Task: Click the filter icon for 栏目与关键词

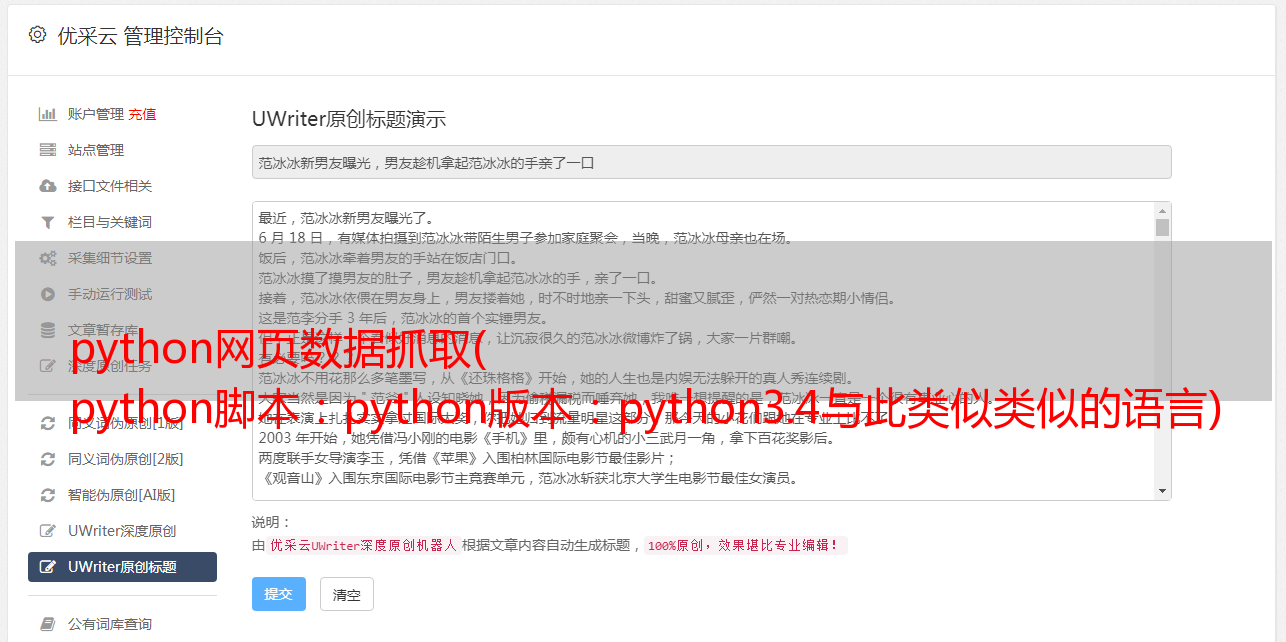Action: [47, 222]
